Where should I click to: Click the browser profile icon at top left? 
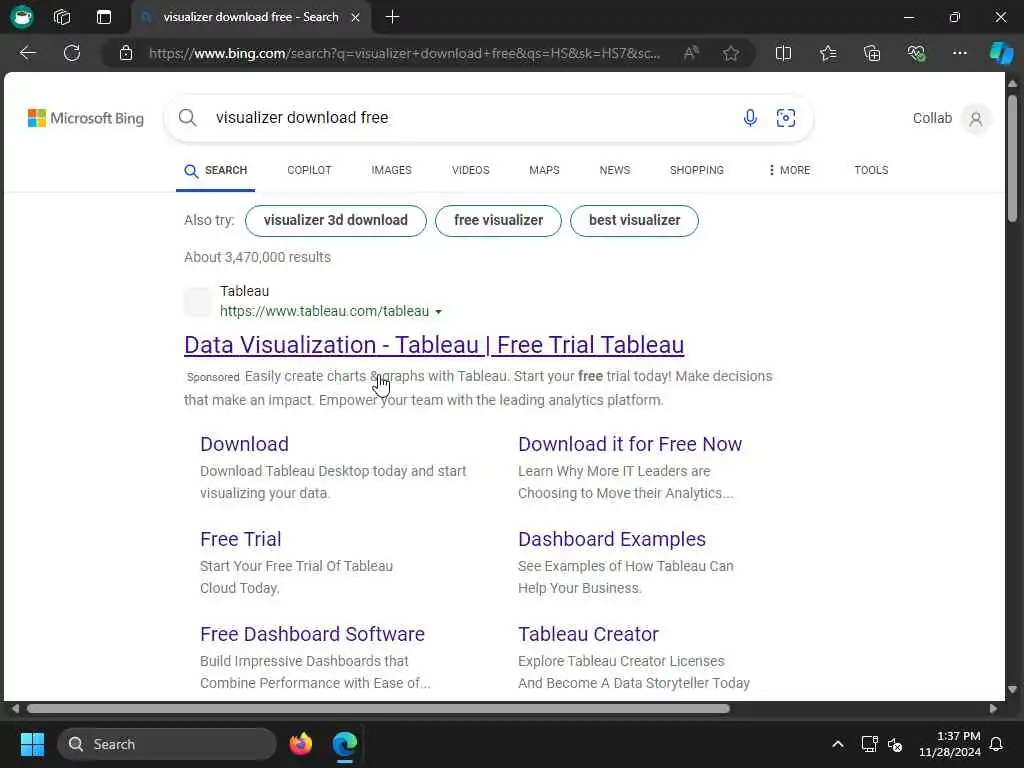pos(22,17)
